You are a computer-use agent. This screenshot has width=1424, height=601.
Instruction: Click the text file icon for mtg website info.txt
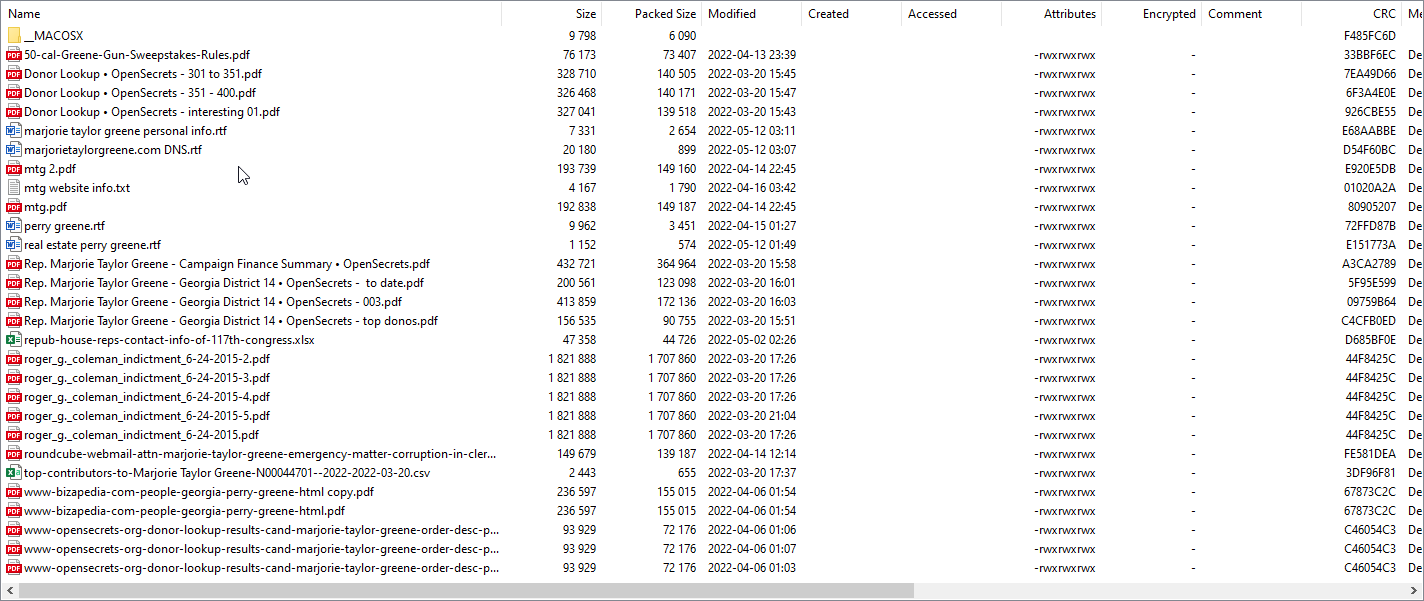(x=14, y=187)
